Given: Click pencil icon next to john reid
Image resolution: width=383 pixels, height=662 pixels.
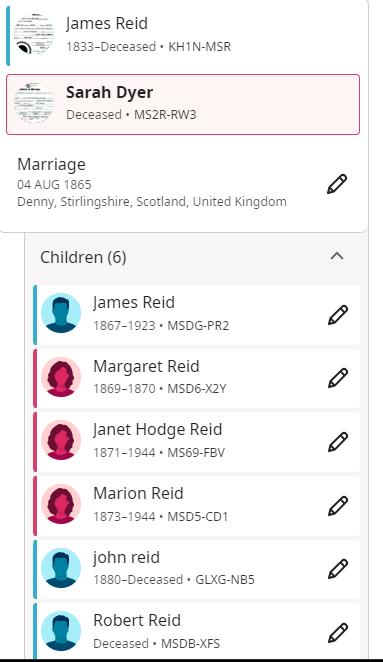Looking at the screenshot, I should [x=338, y=569].
